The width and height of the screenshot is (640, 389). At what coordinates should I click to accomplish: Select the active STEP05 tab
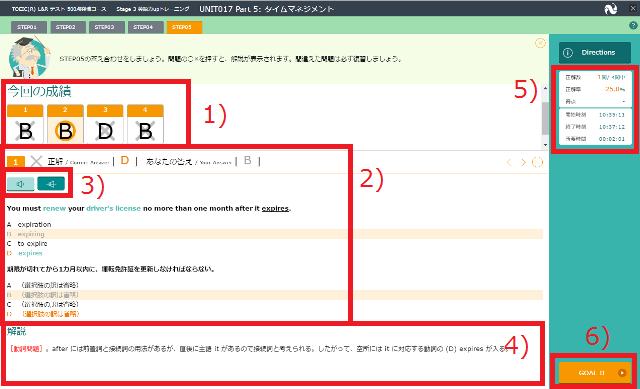[x=183, y=27]
